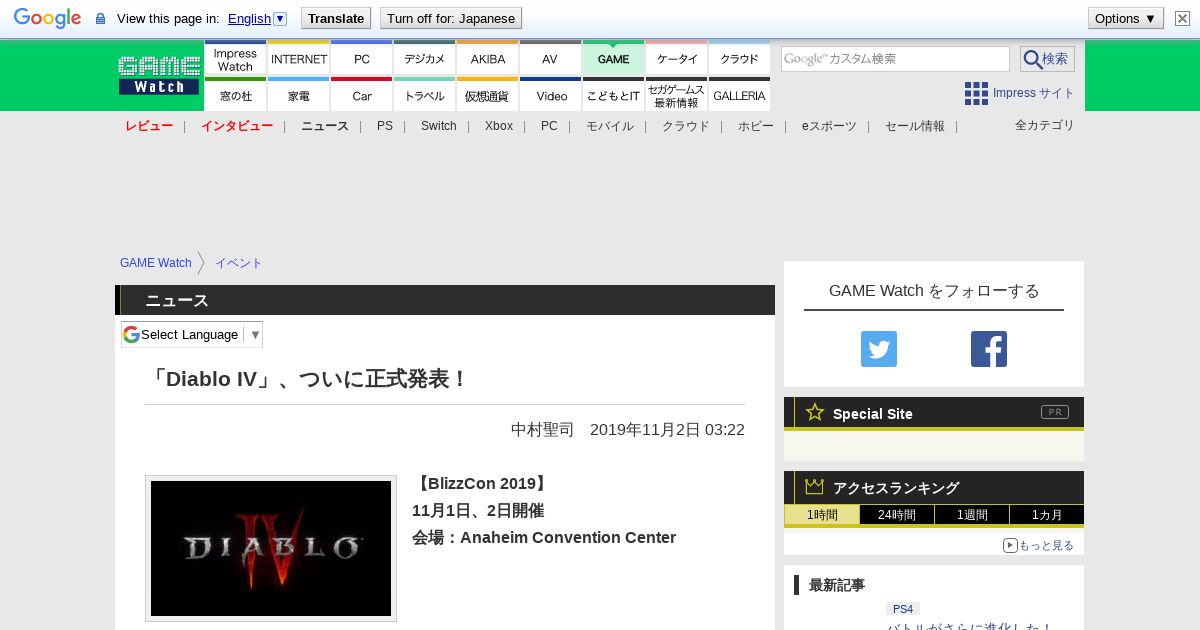The height and width of the screenshot is (630, 1200).
Task: Select the 1週間 ranking tab
Action: tap(972, 515)
